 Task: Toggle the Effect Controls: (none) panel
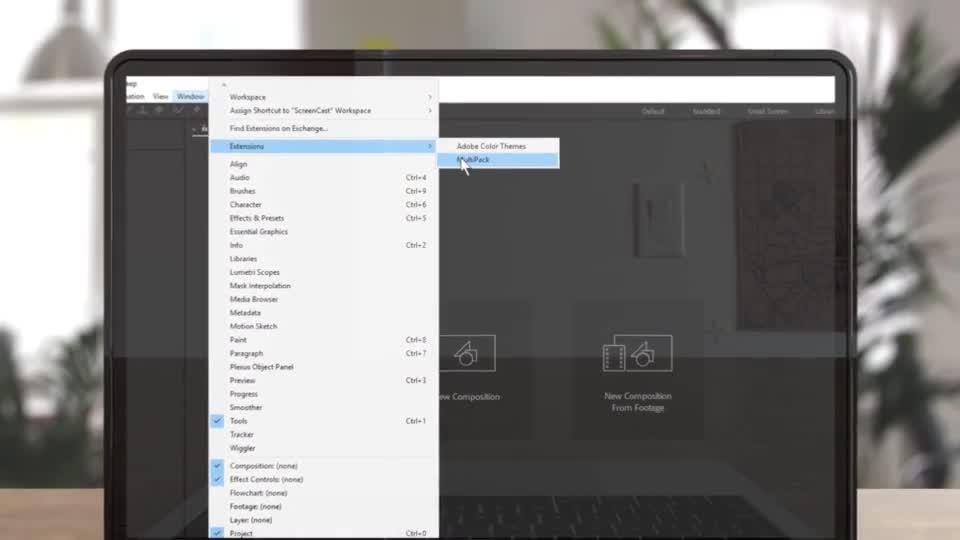pyautogui.click(x=266, y=479)
